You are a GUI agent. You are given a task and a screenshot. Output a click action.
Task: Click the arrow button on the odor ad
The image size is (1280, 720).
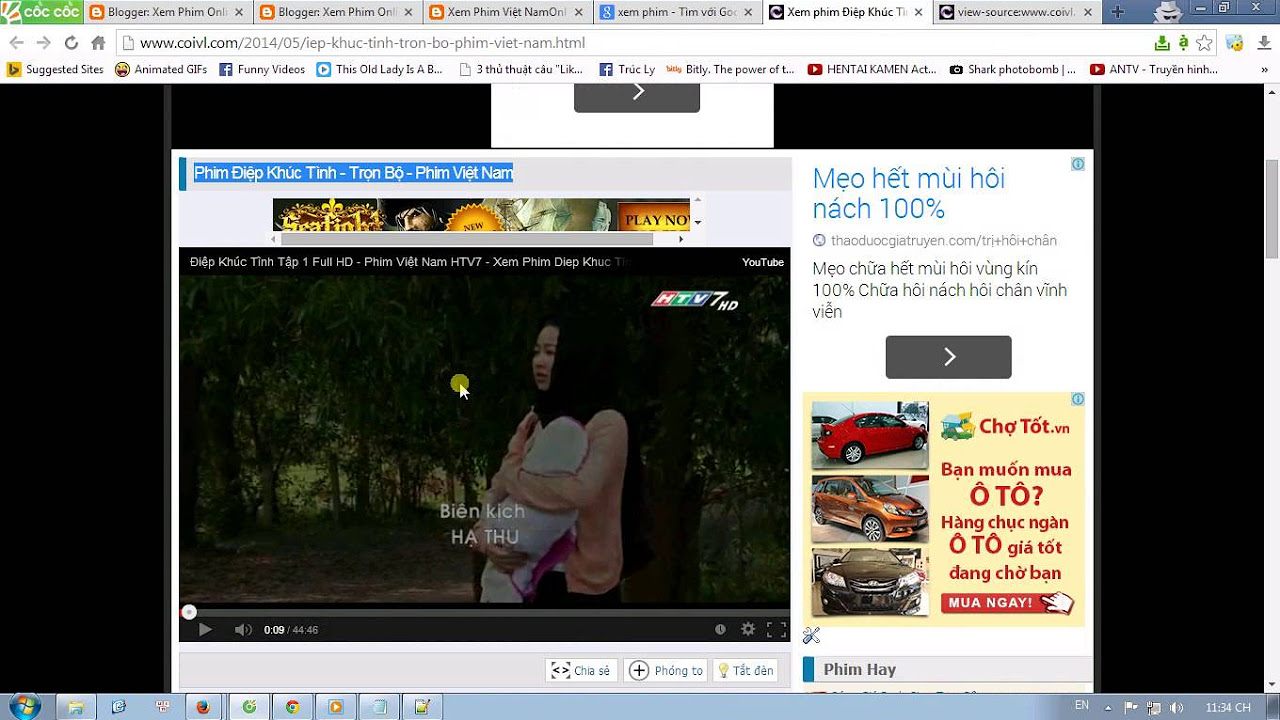[x=948, y=357]
